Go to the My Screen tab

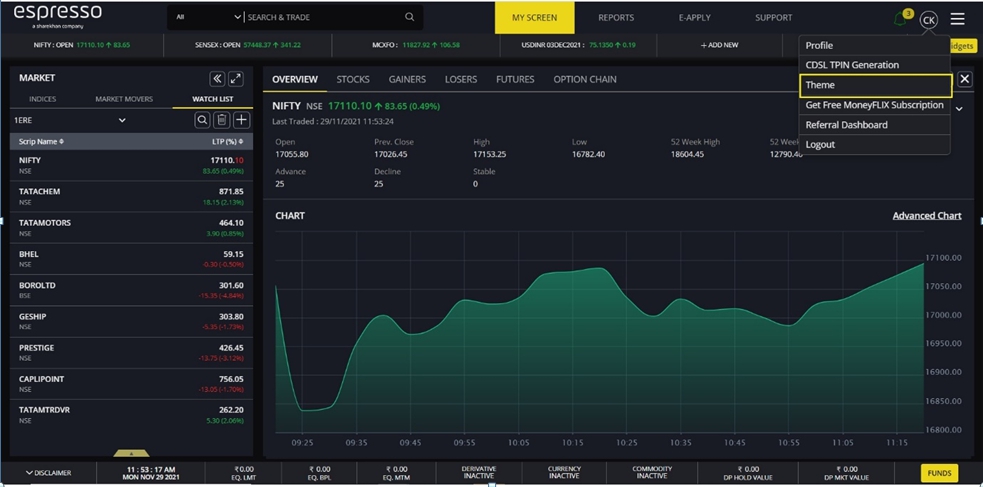(535, 18)
